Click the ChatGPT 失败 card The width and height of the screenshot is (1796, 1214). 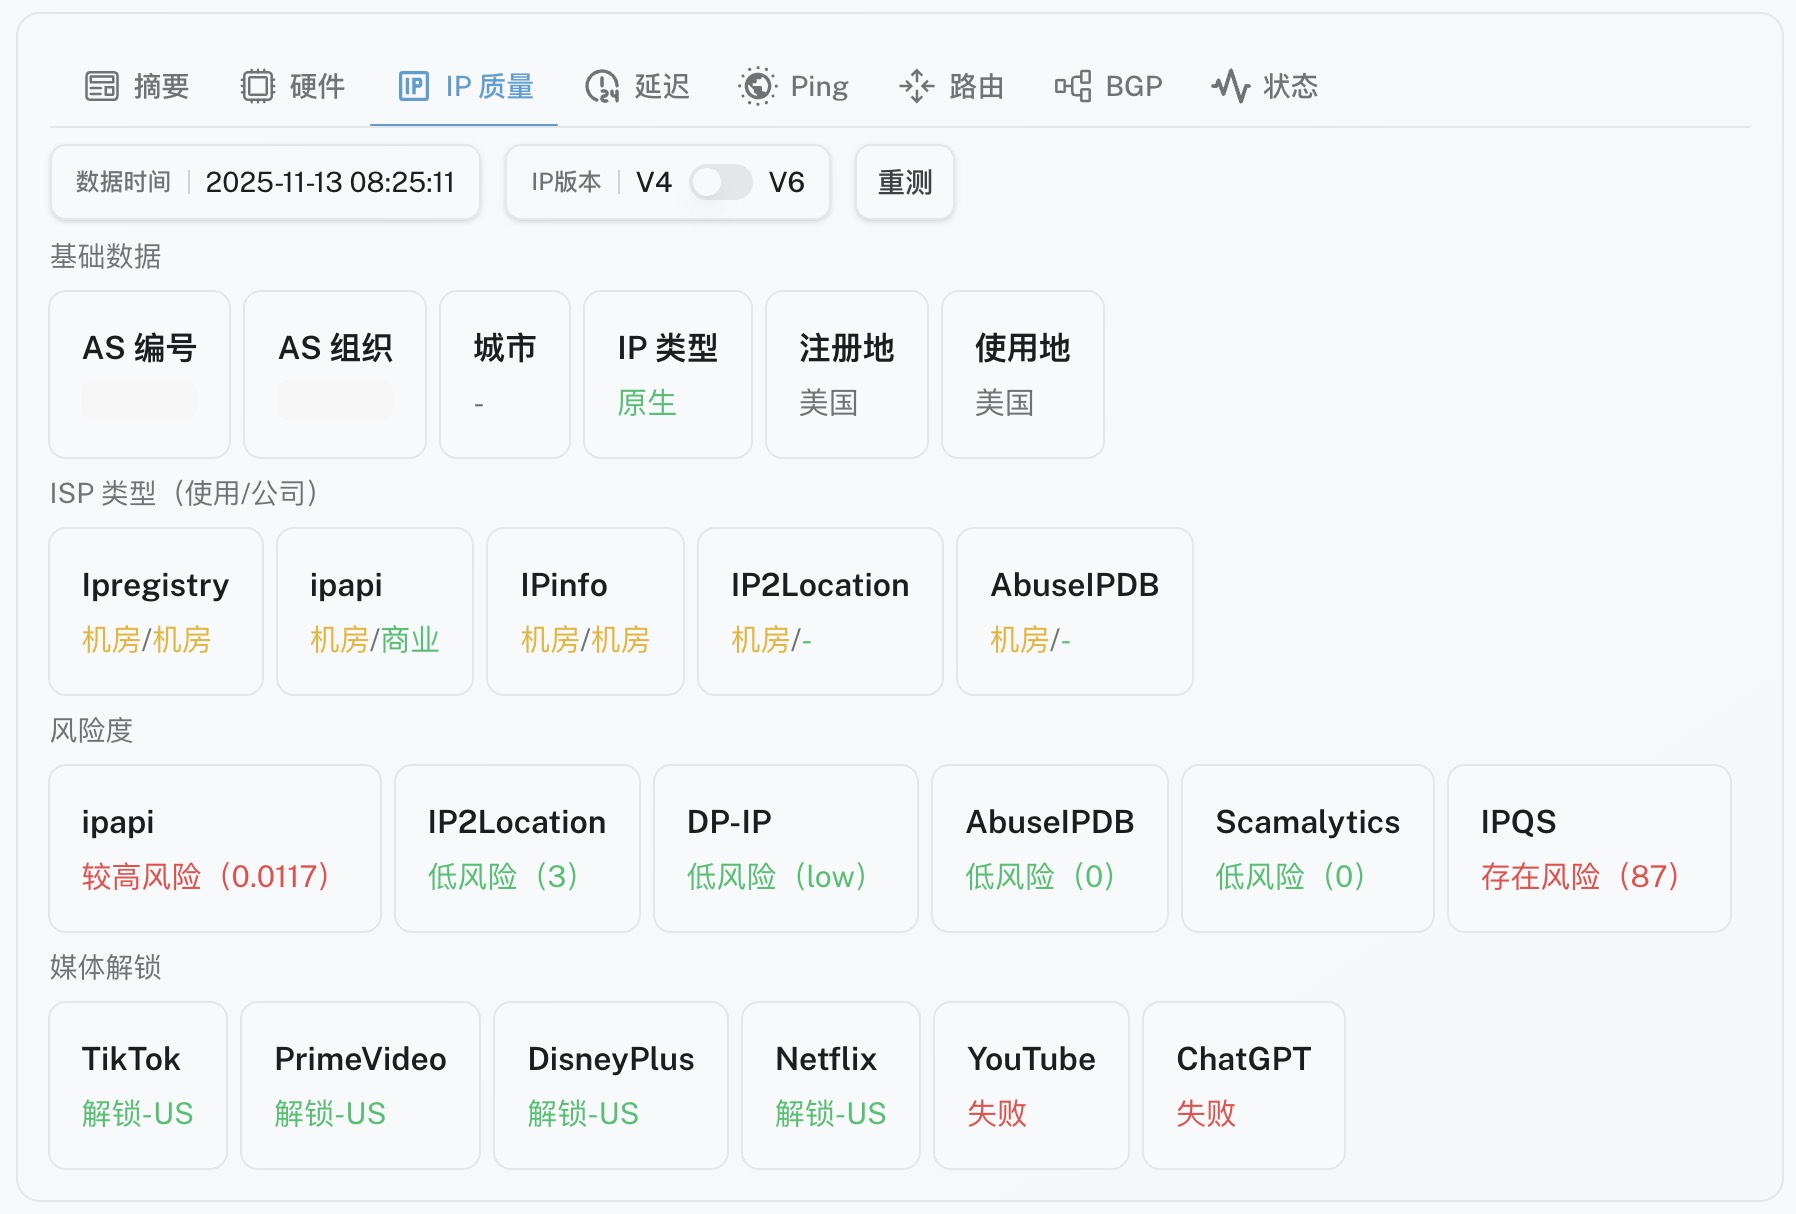pos(1243,1085)
